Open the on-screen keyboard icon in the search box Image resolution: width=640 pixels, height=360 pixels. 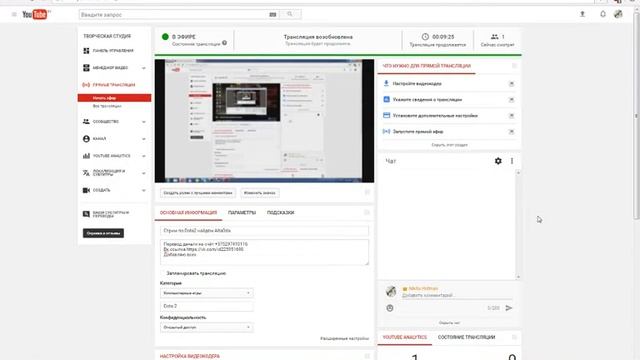click(x=273, y=15)
